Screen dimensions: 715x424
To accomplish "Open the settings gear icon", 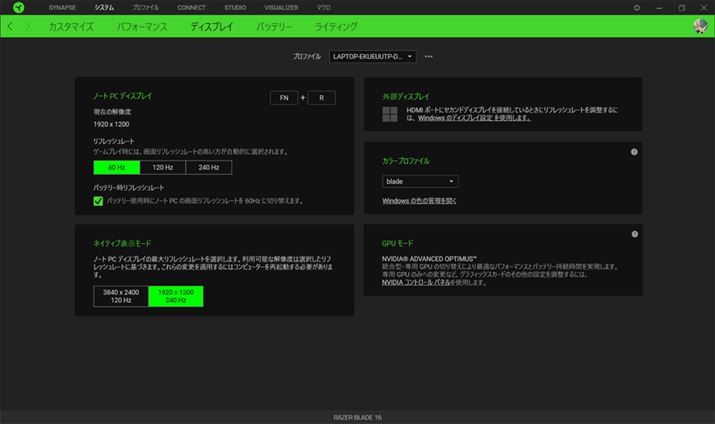I will click(636, 7).
